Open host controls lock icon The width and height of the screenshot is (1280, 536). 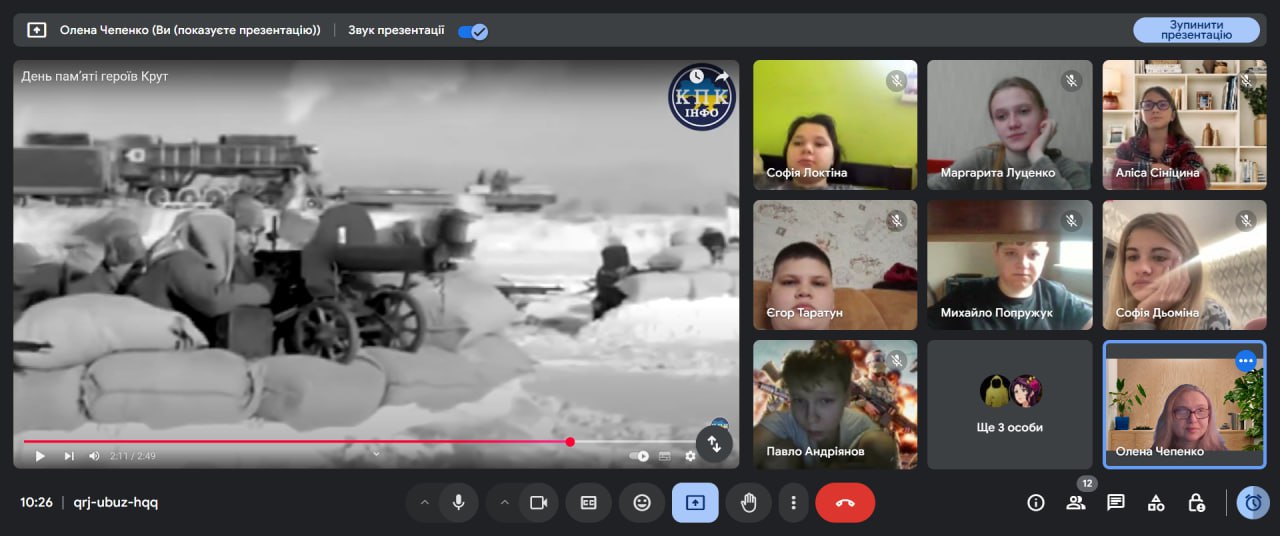click(1196, 503)
